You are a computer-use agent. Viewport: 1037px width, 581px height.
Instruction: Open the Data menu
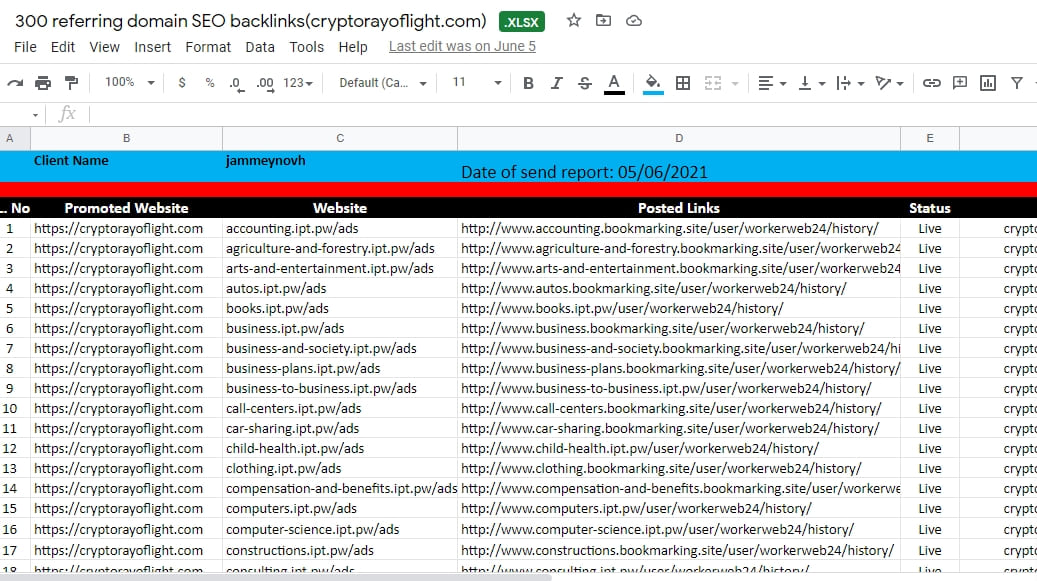(260, 47)
